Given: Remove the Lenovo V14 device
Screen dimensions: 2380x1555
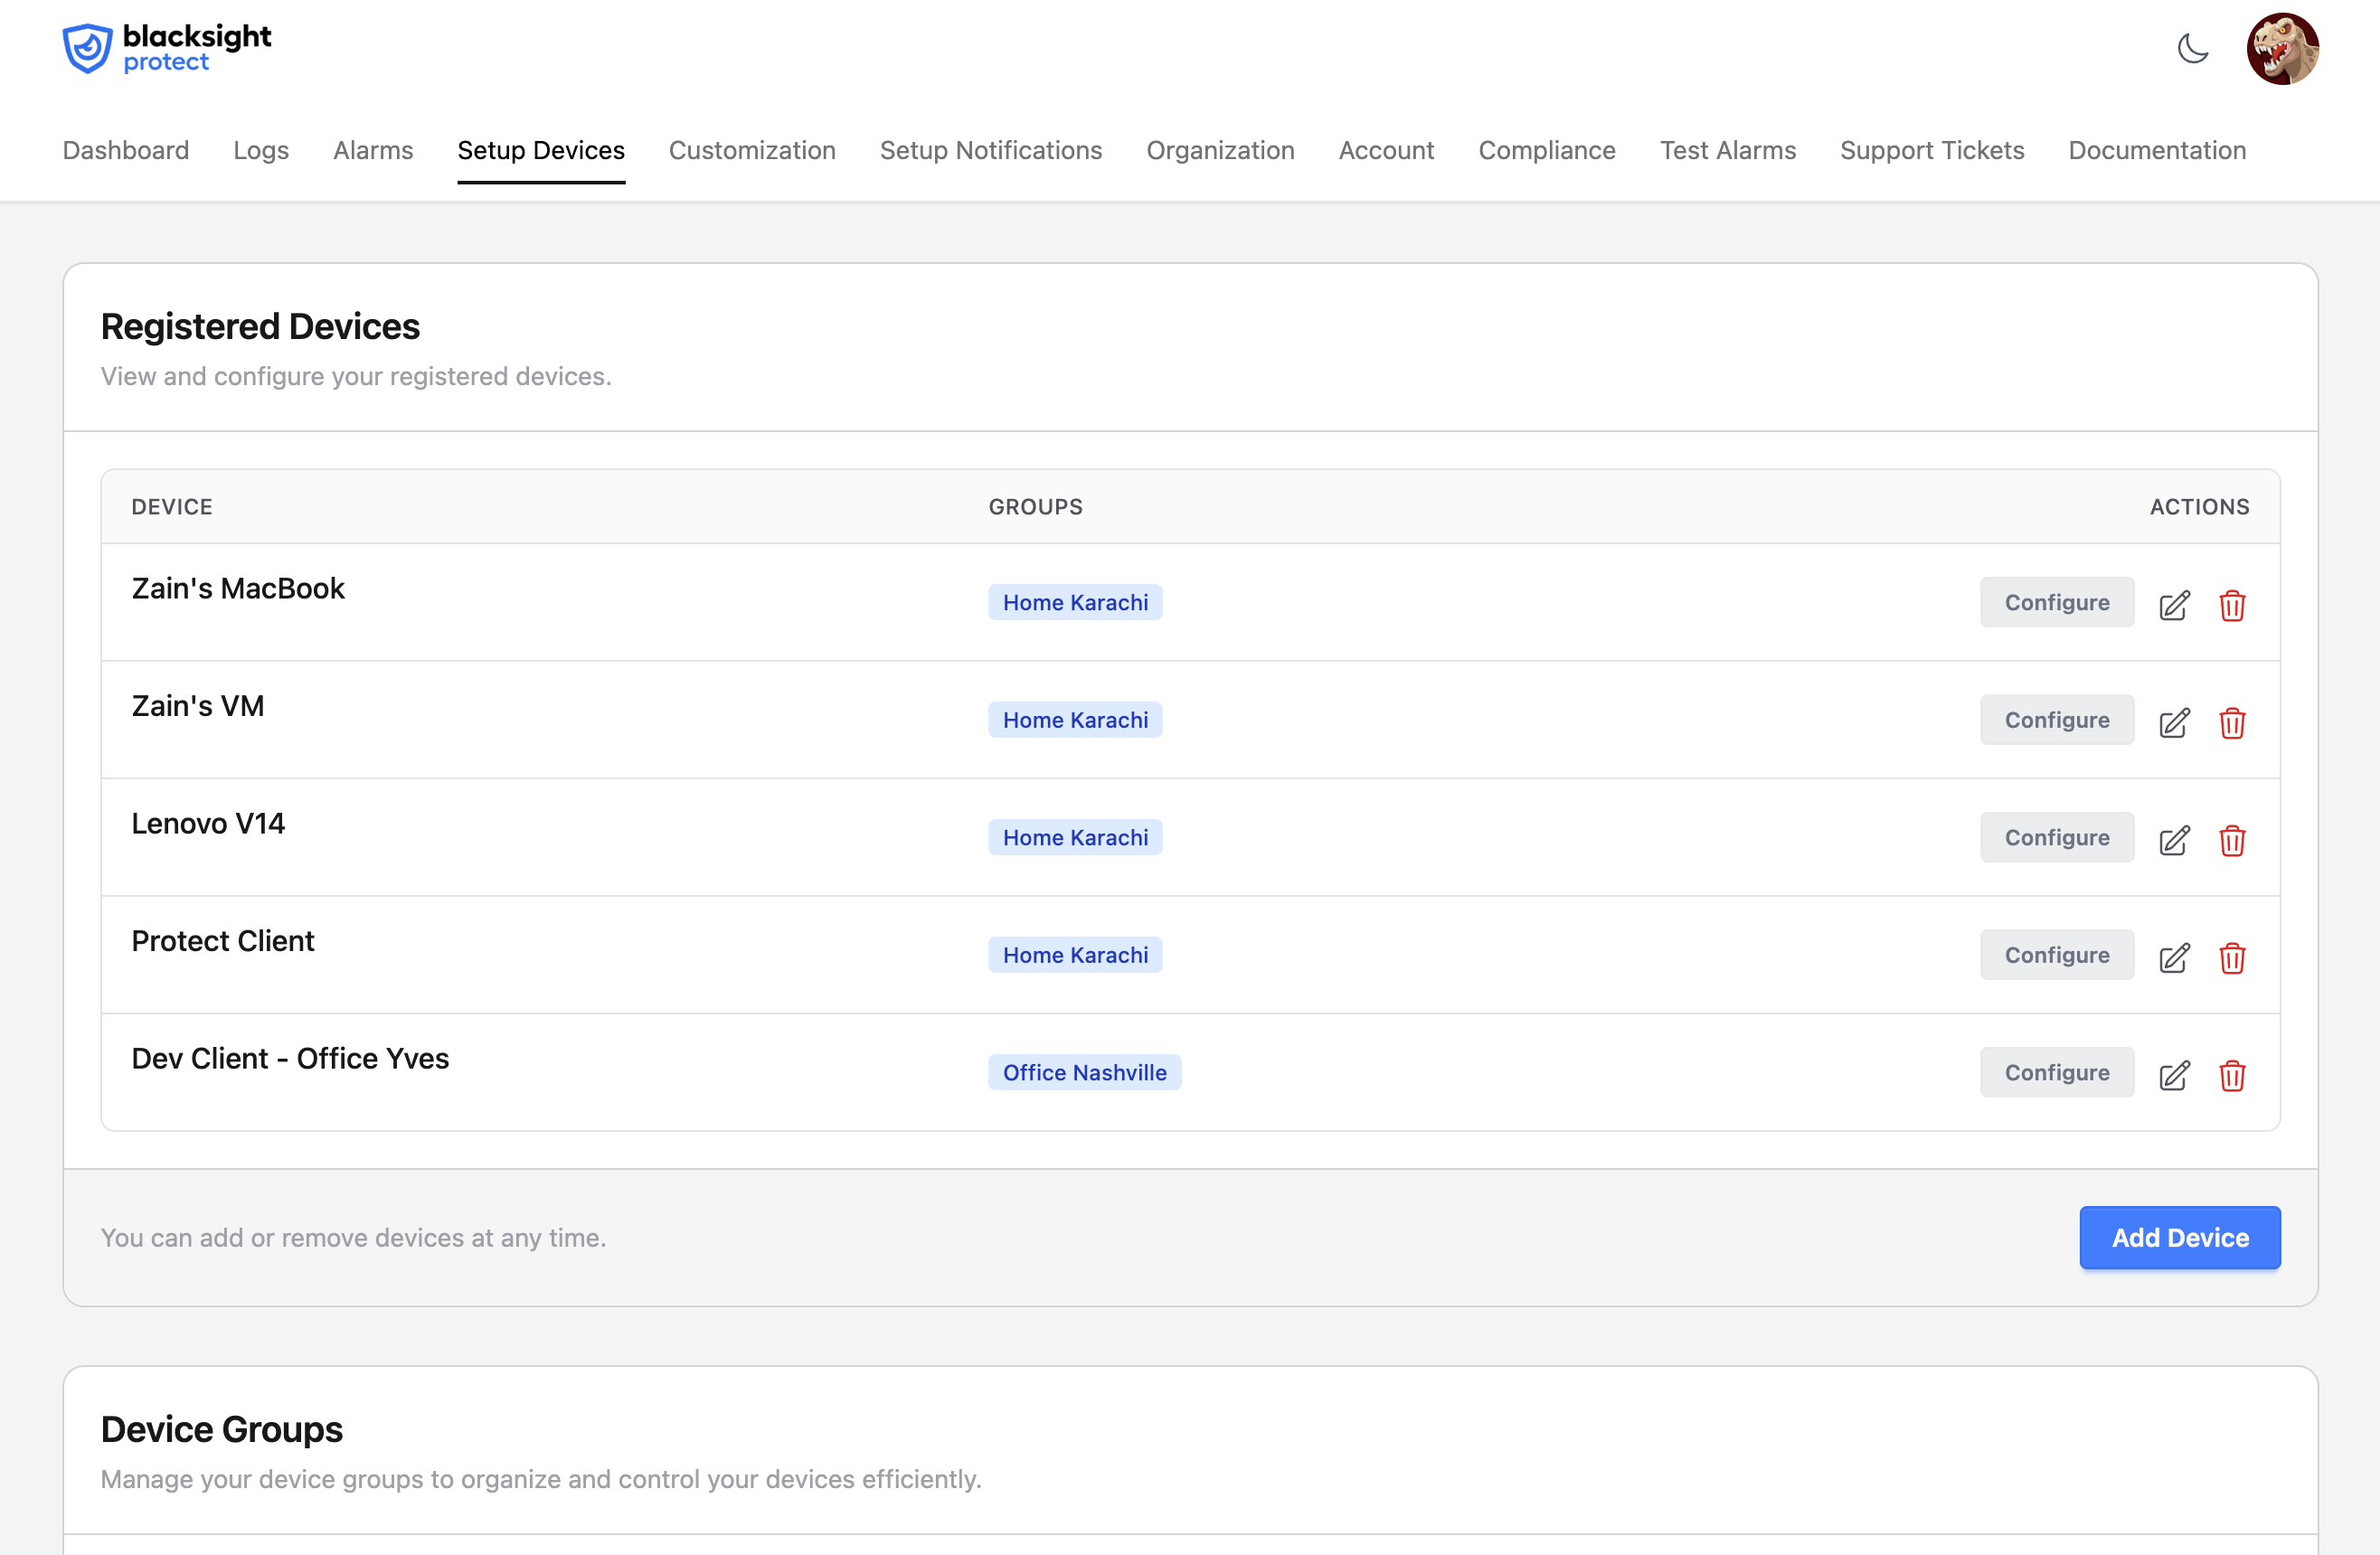Looking at the screenshot, I should tap(2233, 840).
